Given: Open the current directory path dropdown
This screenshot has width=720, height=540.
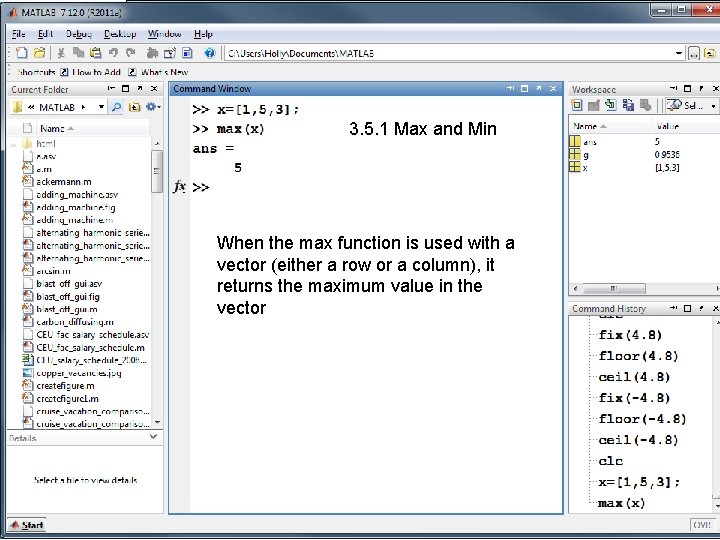Looking at the screenshot, I should [679, 54].
